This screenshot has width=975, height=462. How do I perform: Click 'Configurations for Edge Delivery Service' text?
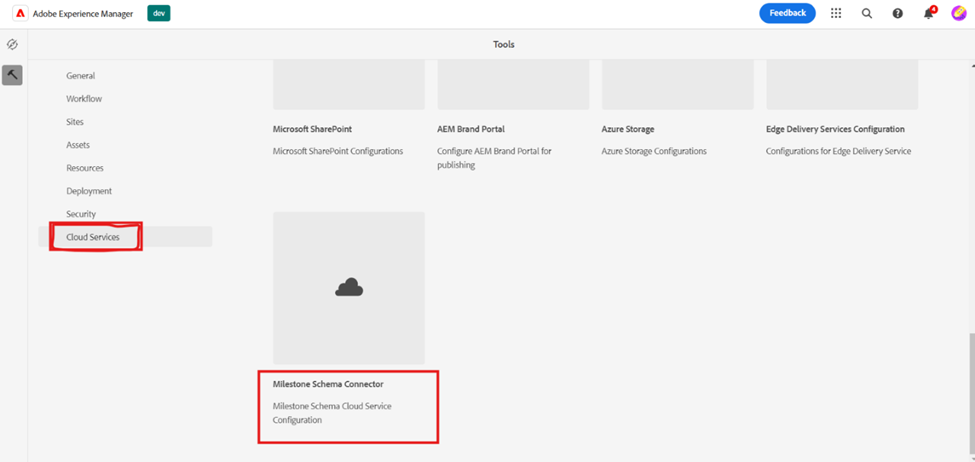[x=838, y=151]
